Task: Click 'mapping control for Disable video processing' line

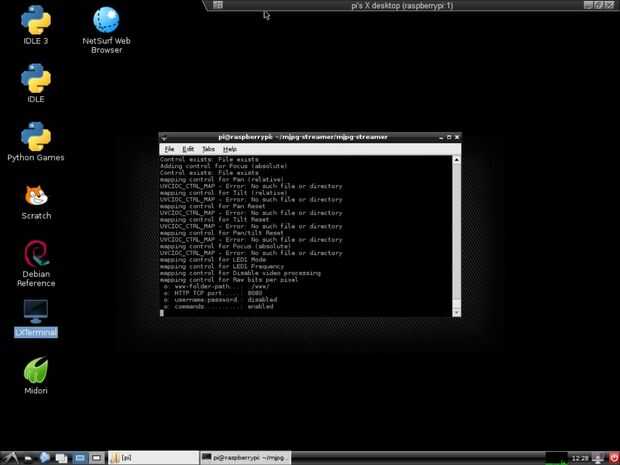Action: [240, 273]
